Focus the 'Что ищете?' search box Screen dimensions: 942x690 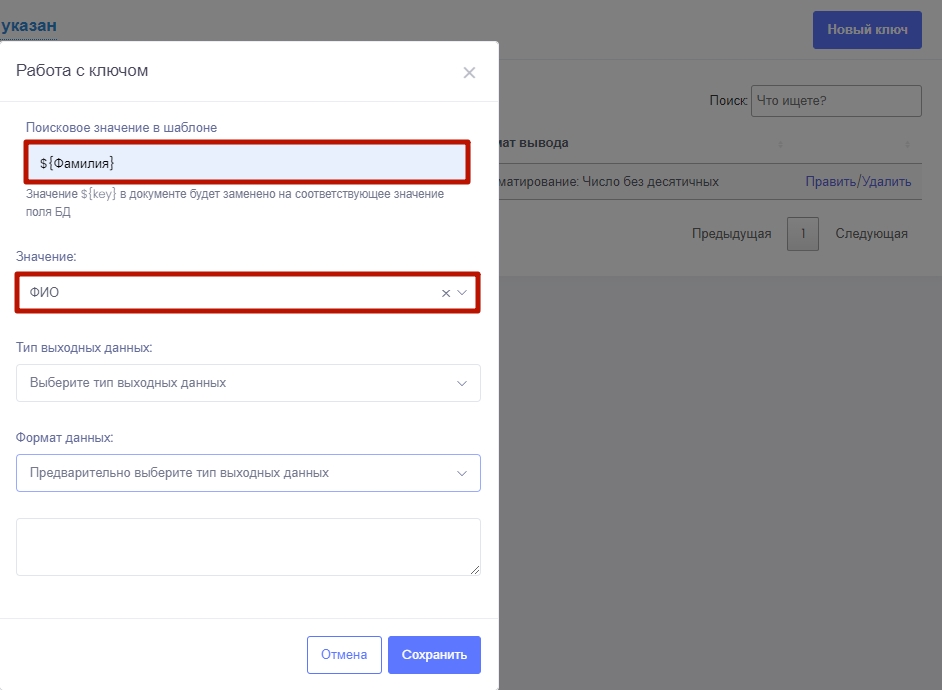tap(835, 101)
